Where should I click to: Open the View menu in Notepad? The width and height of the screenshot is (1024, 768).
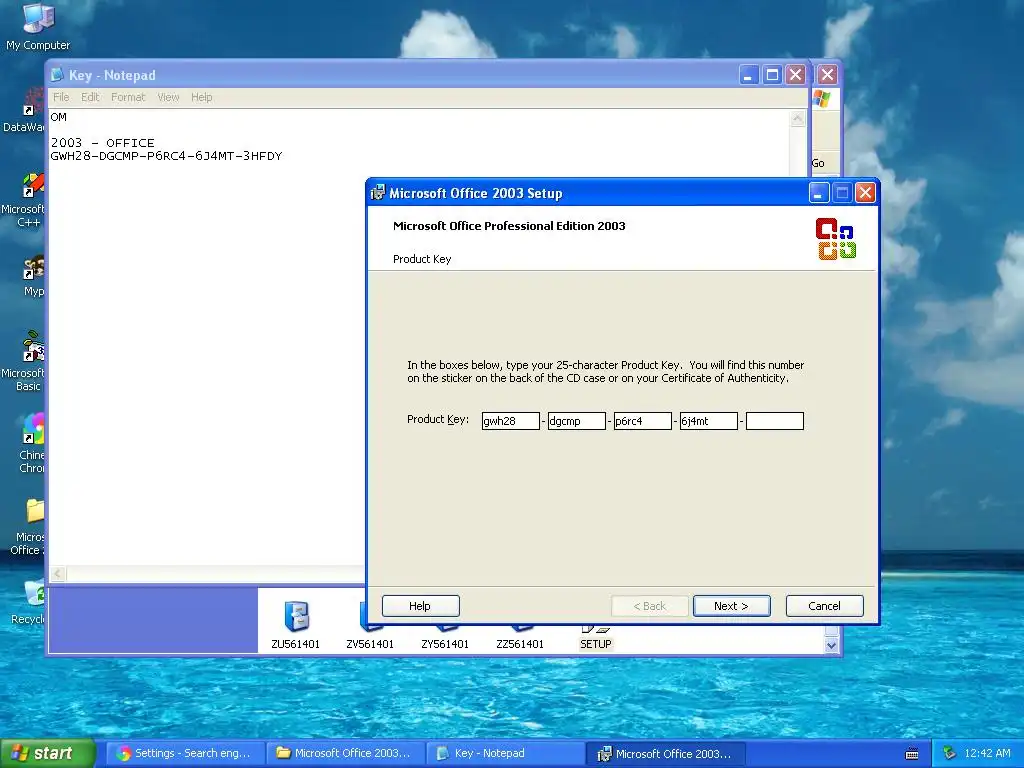point(168,97)
